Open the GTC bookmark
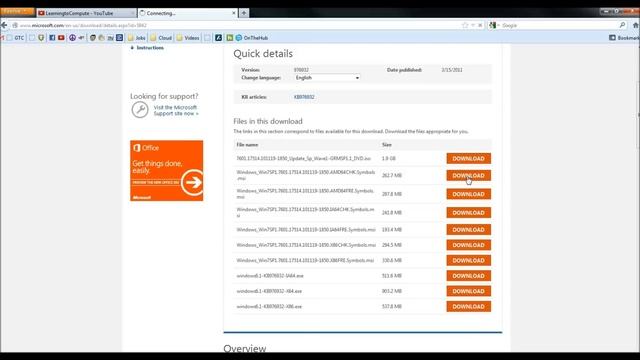Image resolution: width=640 pixels, height=360 pixels. click(16, 38)
